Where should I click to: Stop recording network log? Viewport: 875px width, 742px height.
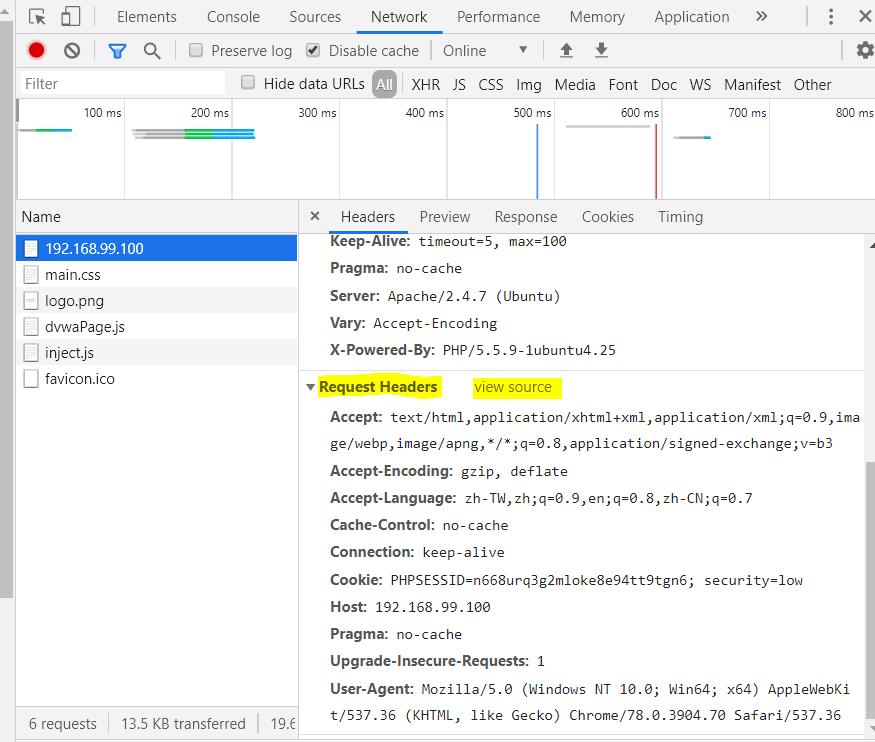pos(36,51)
